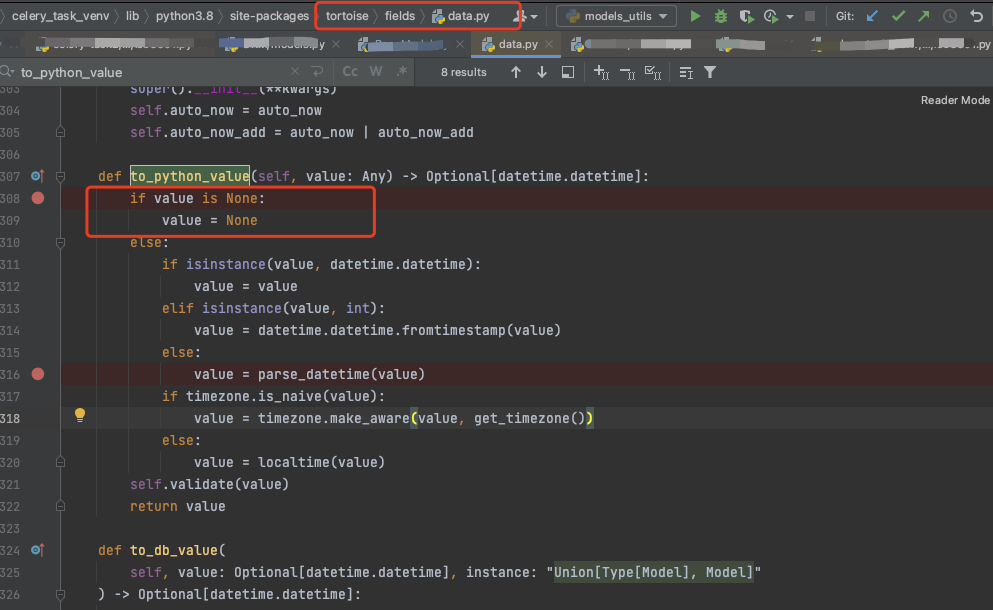Run with coverage

click(746, 16)
